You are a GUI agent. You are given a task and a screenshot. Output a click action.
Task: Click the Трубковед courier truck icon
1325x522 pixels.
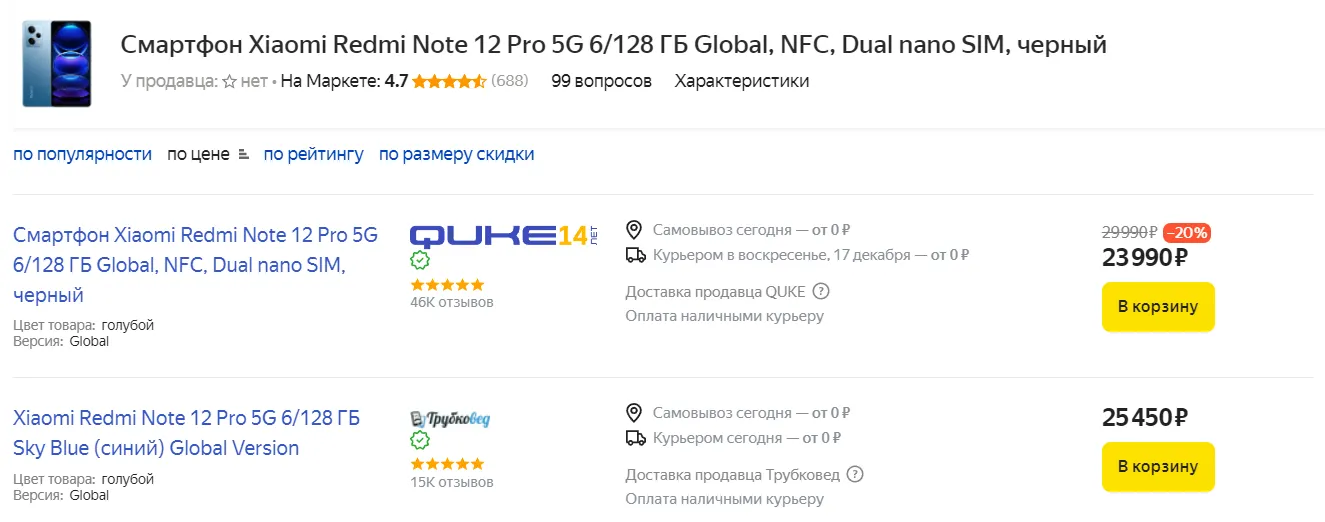pos(635,438)
